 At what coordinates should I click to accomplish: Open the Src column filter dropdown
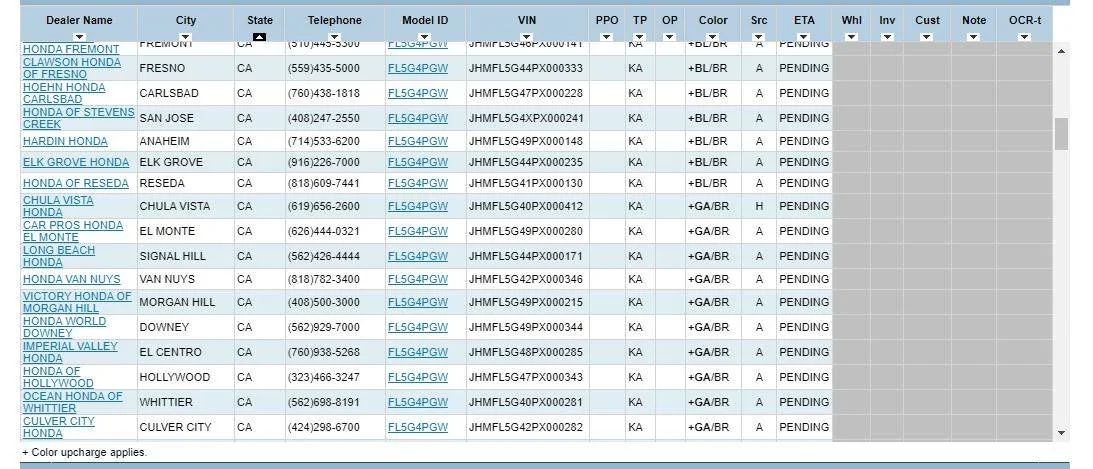click(758, 37)
